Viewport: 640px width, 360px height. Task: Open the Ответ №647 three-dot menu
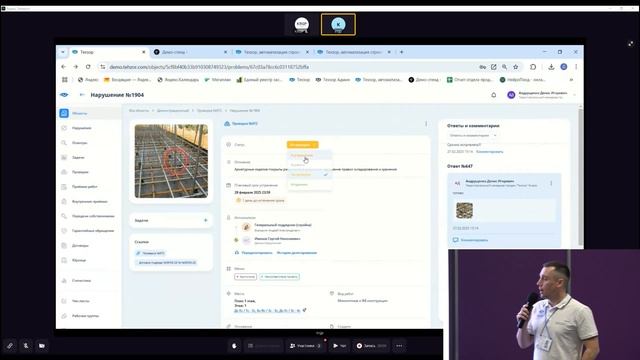pos(551,183)
